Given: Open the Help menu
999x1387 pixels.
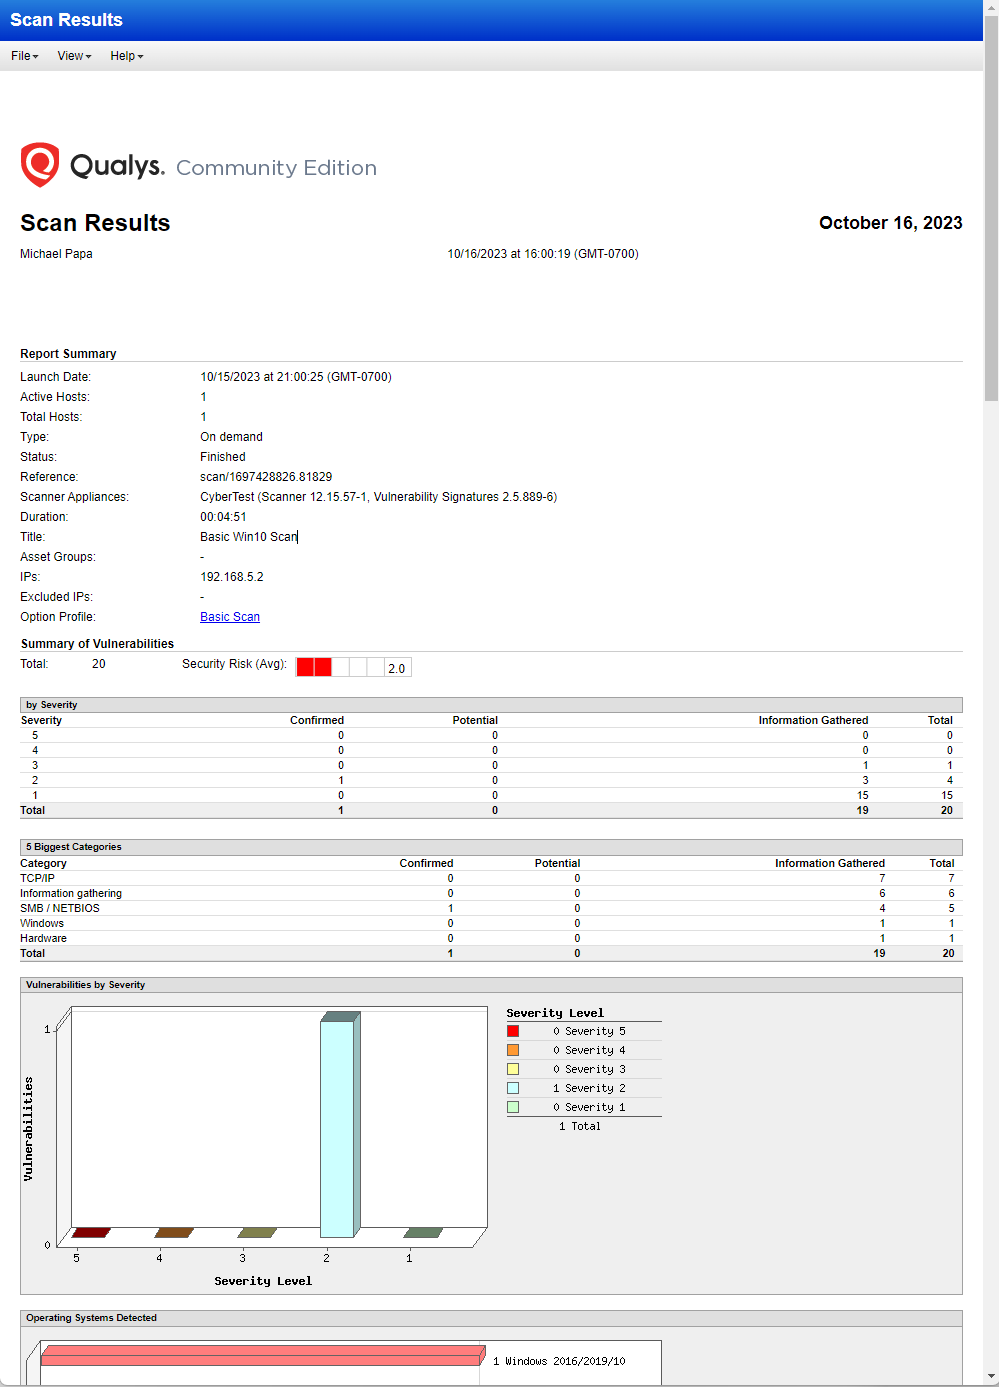Looking at the screenshot, I should click(126, 56).
